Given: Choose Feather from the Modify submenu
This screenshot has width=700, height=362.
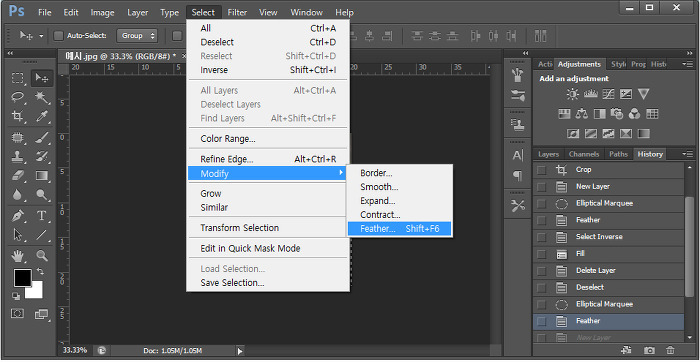Looking at the screenshot, I should [400, 229].
